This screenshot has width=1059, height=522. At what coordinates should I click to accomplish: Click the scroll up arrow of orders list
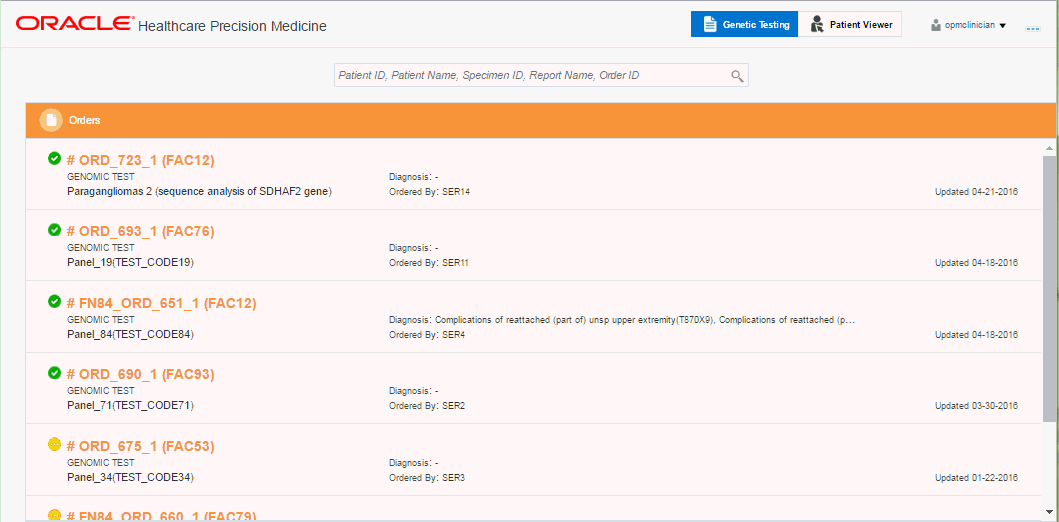click(x=1049, y=149)
